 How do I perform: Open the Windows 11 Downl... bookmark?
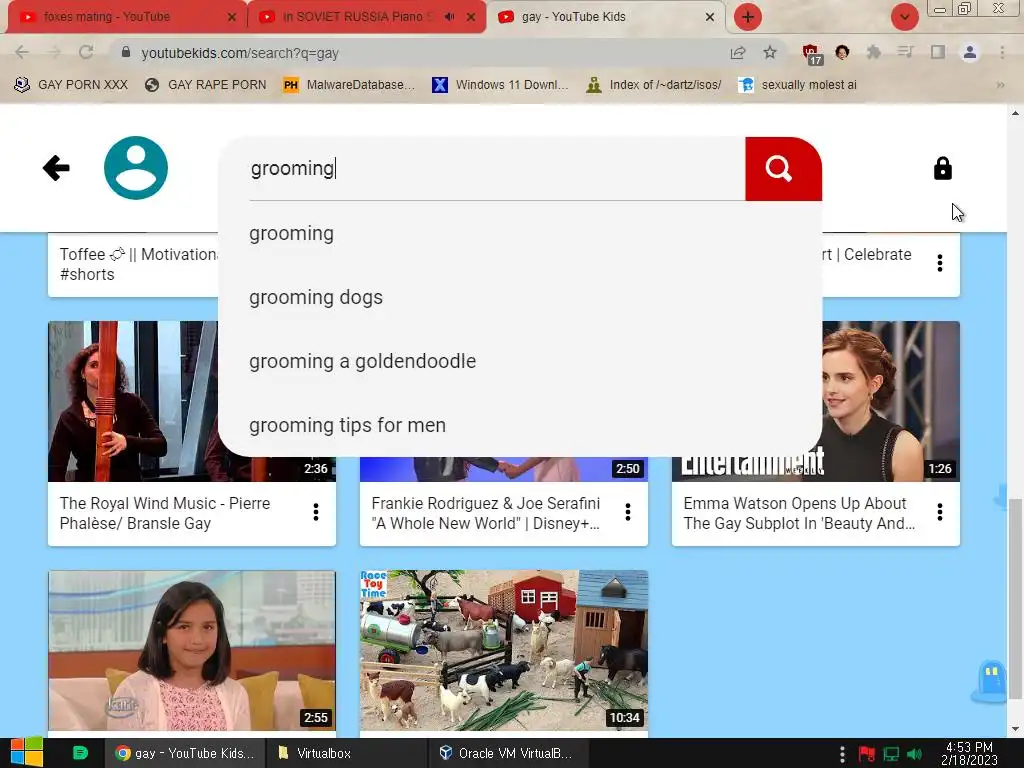(502, 85)
